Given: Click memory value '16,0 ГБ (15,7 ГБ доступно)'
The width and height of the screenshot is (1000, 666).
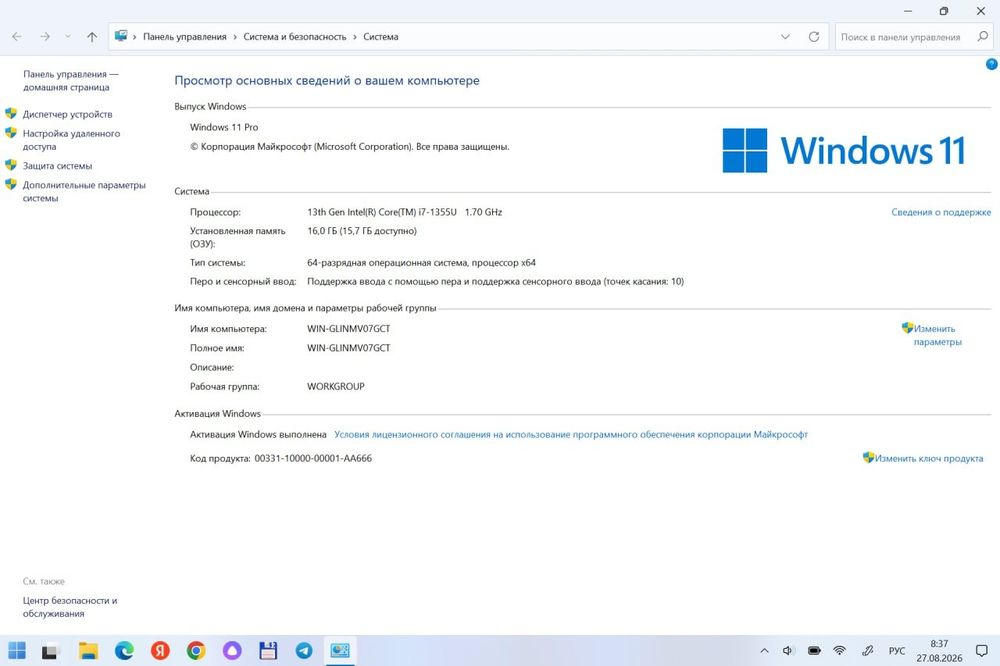Looking at the screenshot, I should coord(362,231).
